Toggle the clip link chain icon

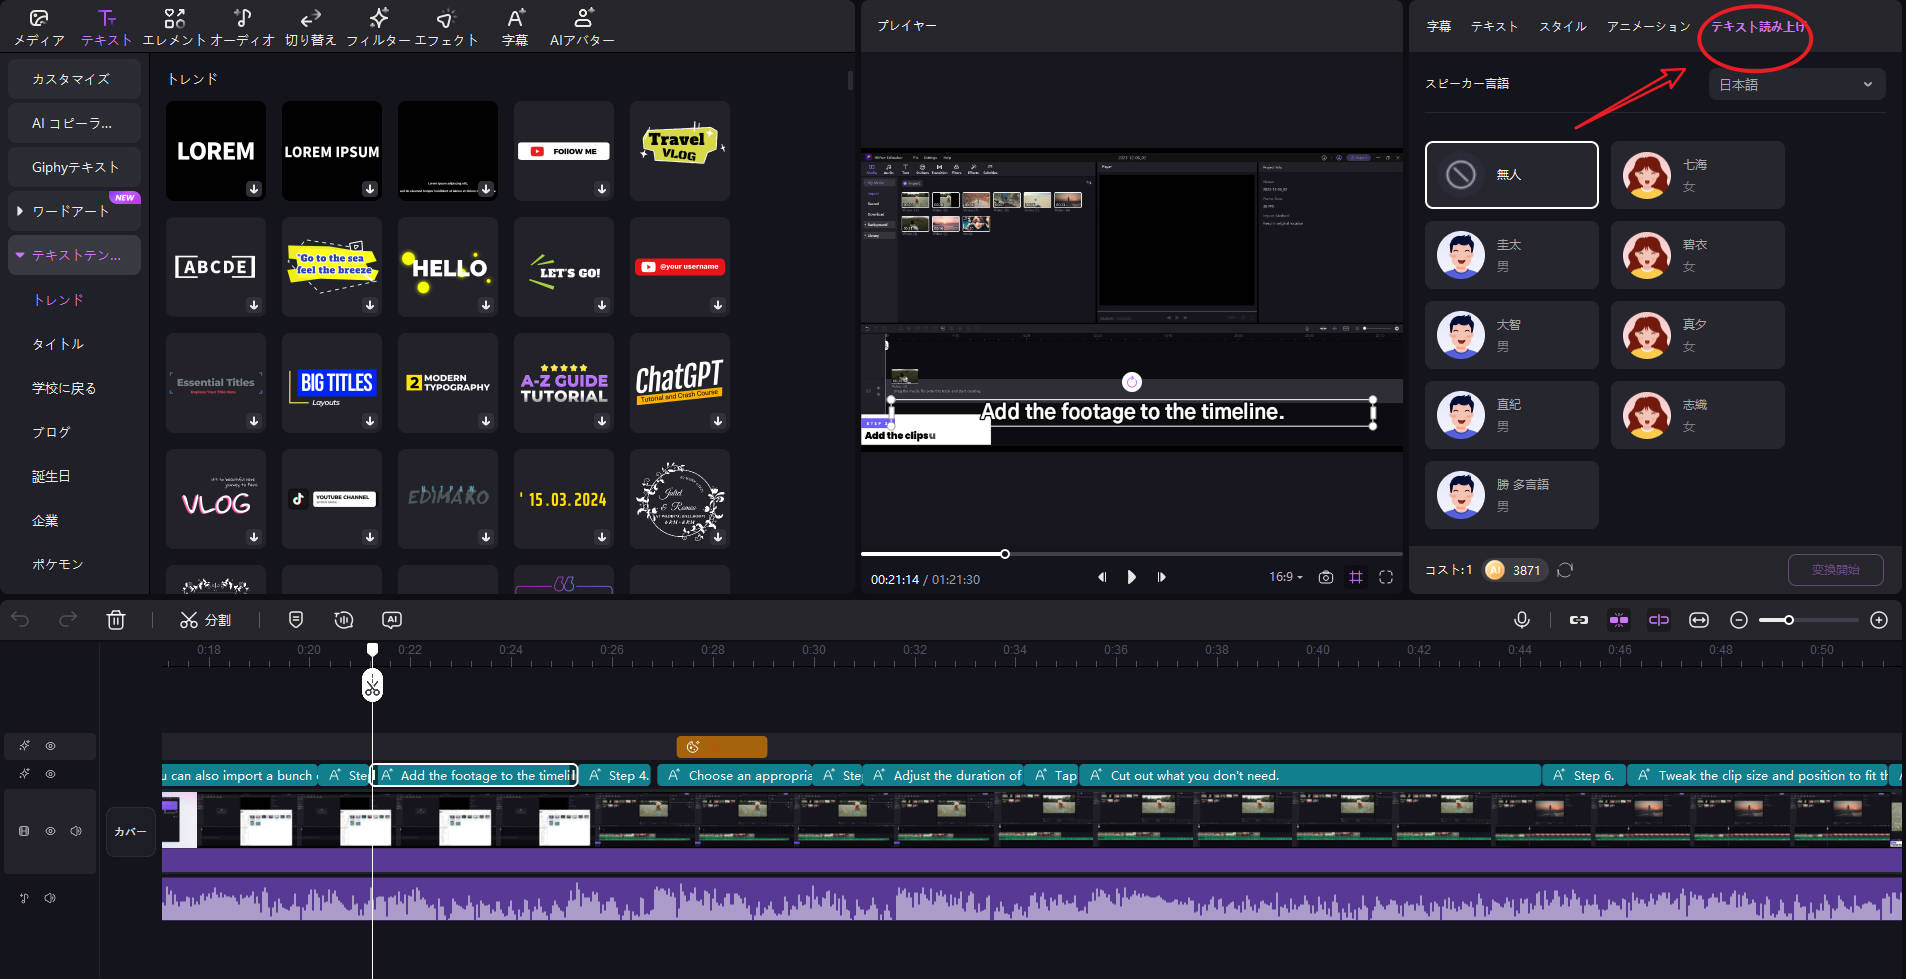1579,620
